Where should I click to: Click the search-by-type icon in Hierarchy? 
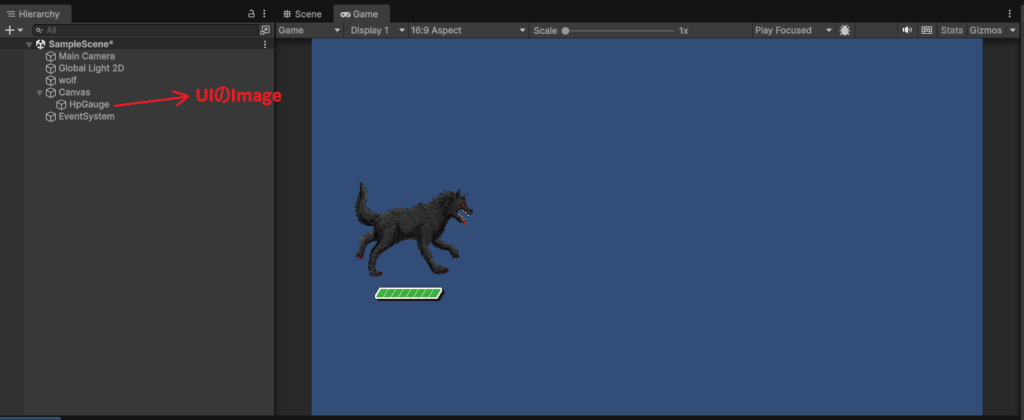tap(264, 30)
